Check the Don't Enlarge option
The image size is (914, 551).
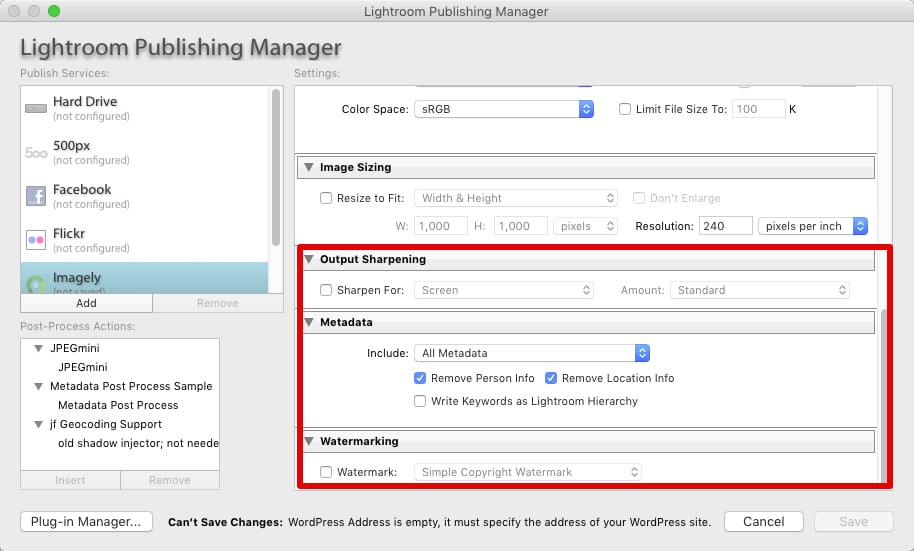pos(639,198)
